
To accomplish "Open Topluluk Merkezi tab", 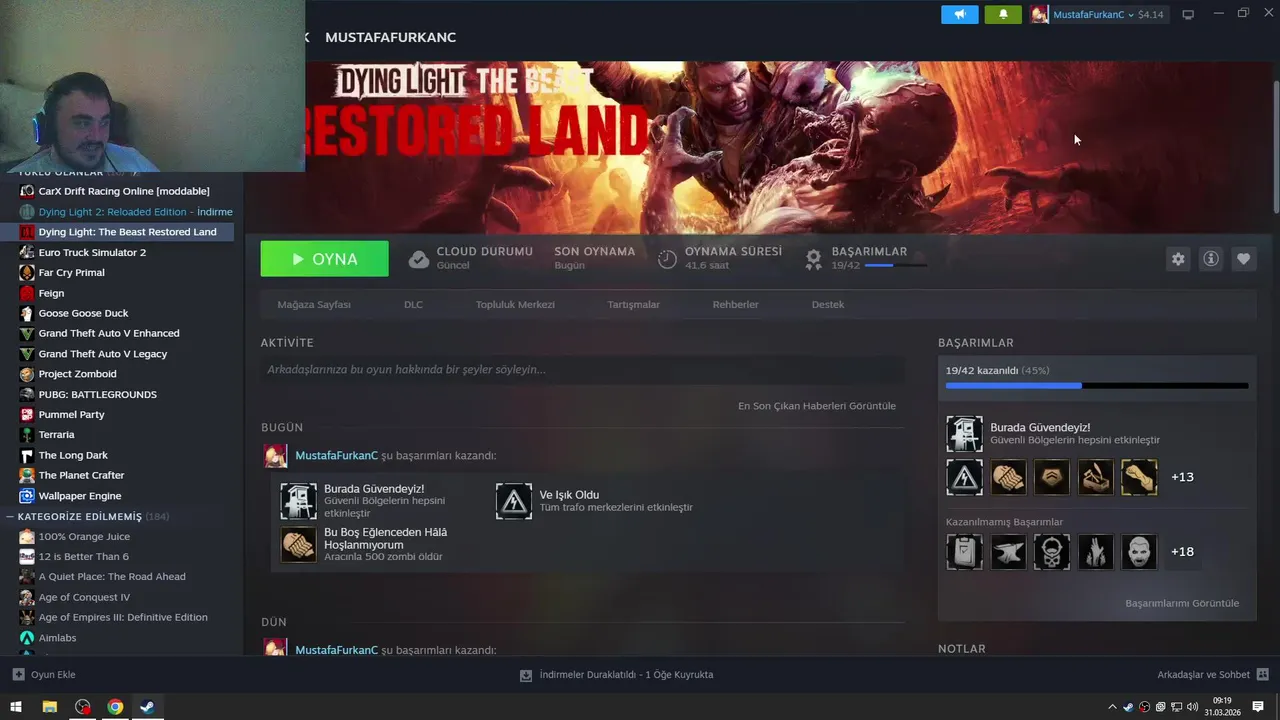I will coord(515,304).
